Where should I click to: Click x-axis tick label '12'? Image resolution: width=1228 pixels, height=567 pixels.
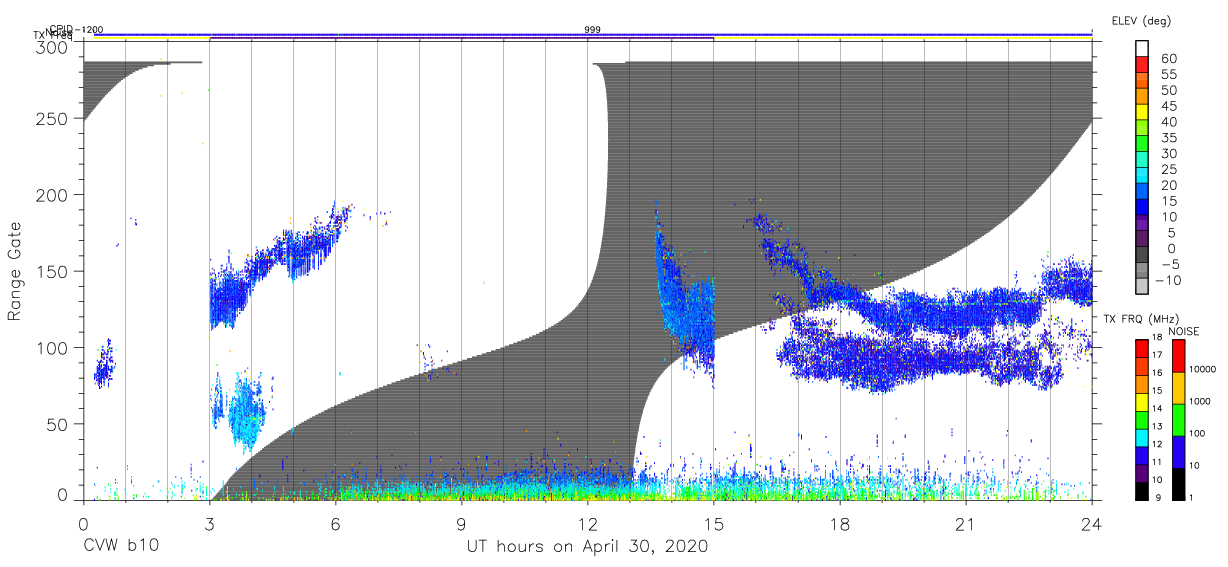tap(587, 523)
